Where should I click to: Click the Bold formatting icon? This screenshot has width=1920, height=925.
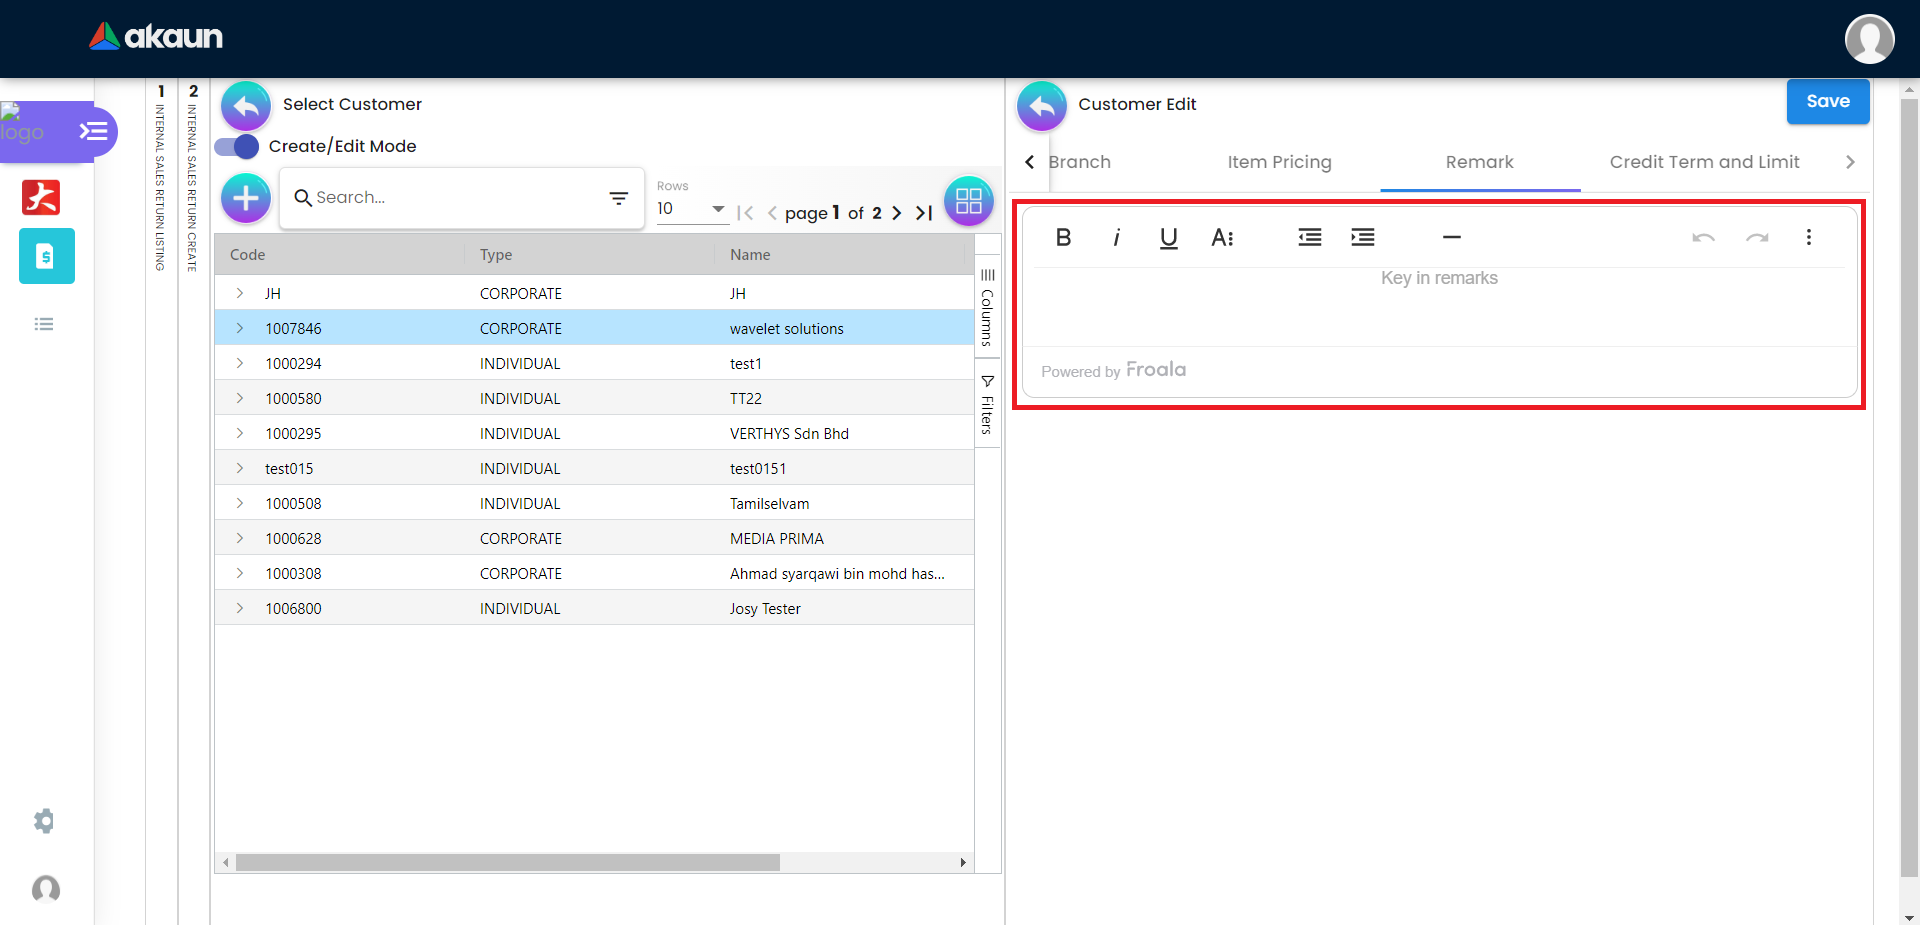coord(1063,237)
